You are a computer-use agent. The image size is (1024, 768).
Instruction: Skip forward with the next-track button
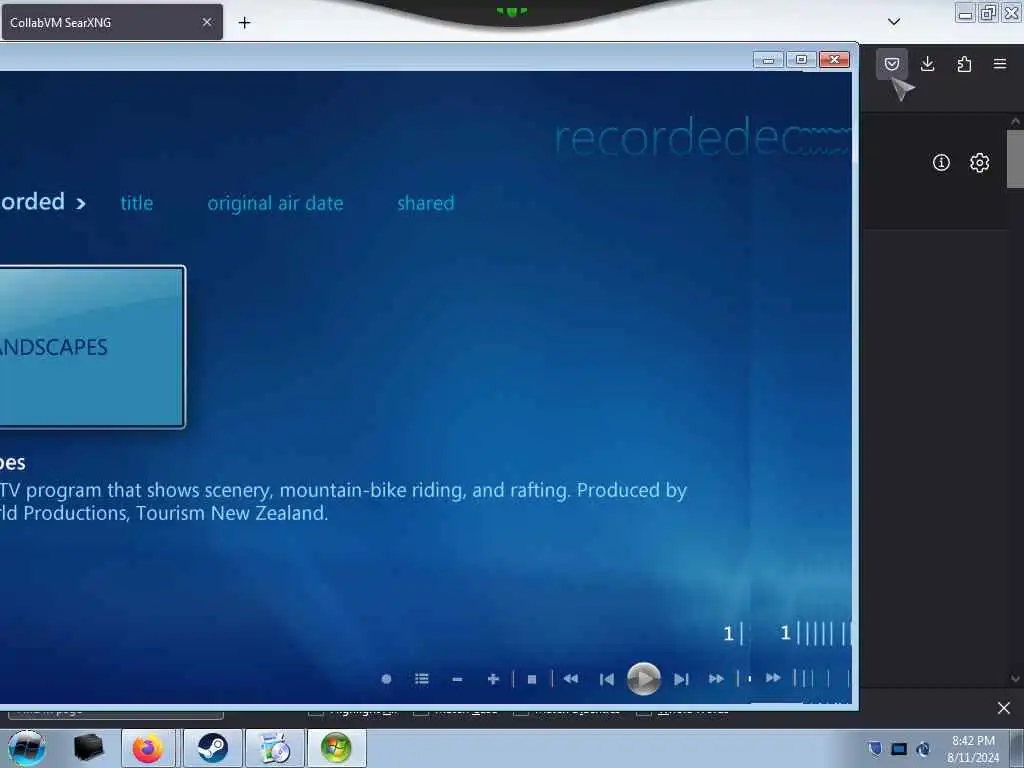pyautogui.click(x=681, y=679)
